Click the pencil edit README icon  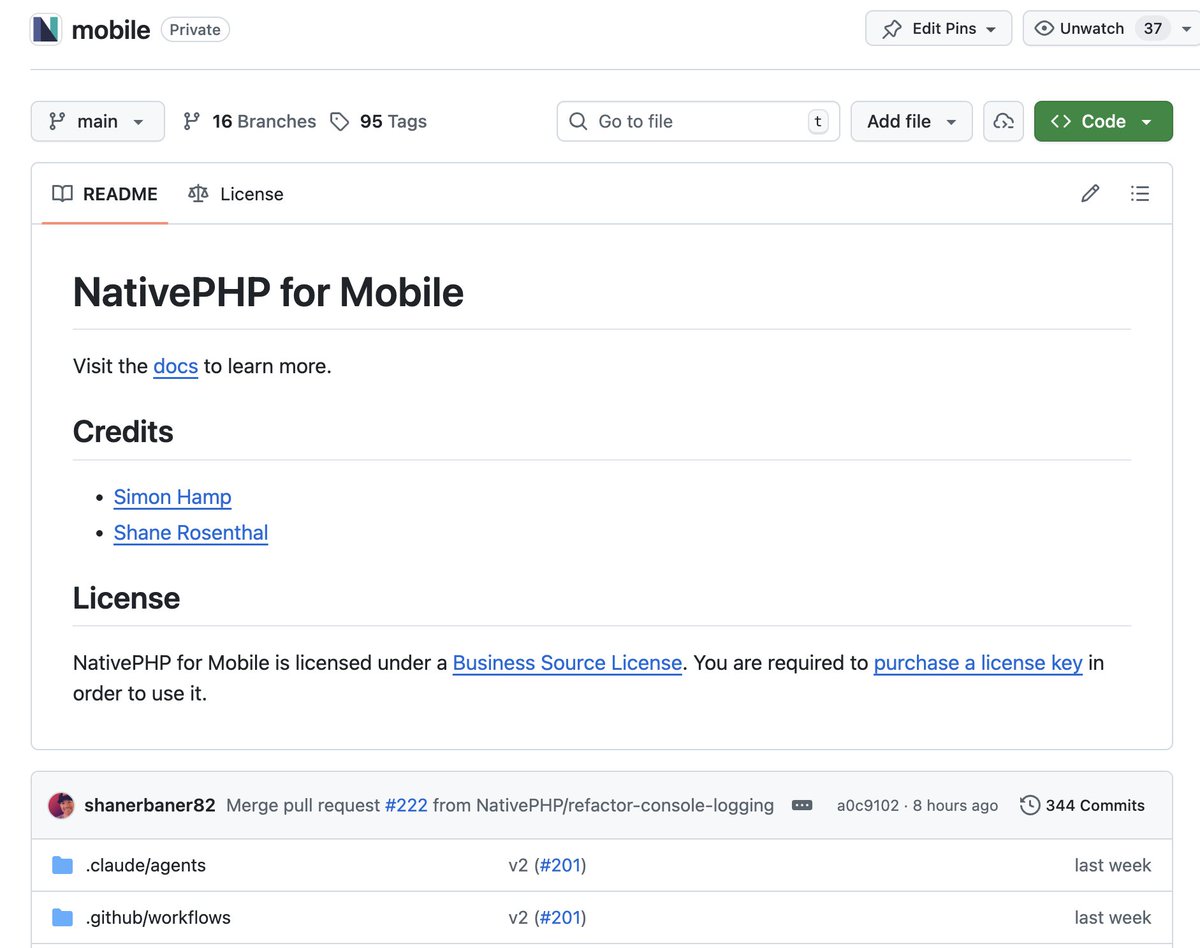pyautogui.click(x=1090, y=194)
